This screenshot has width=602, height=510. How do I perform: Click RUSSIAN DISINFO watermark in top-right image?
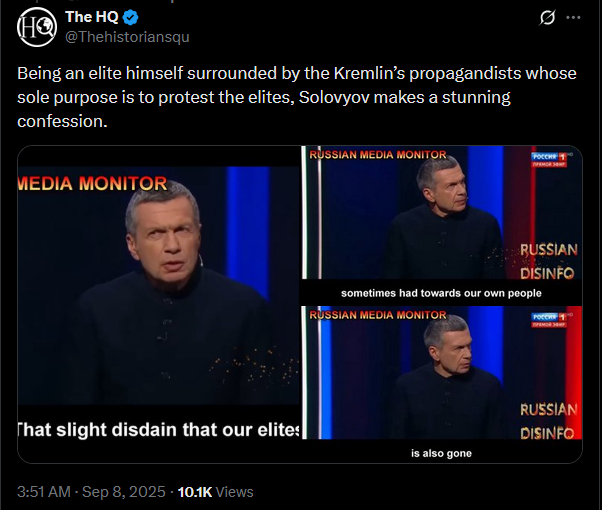[x=549, y=260]
